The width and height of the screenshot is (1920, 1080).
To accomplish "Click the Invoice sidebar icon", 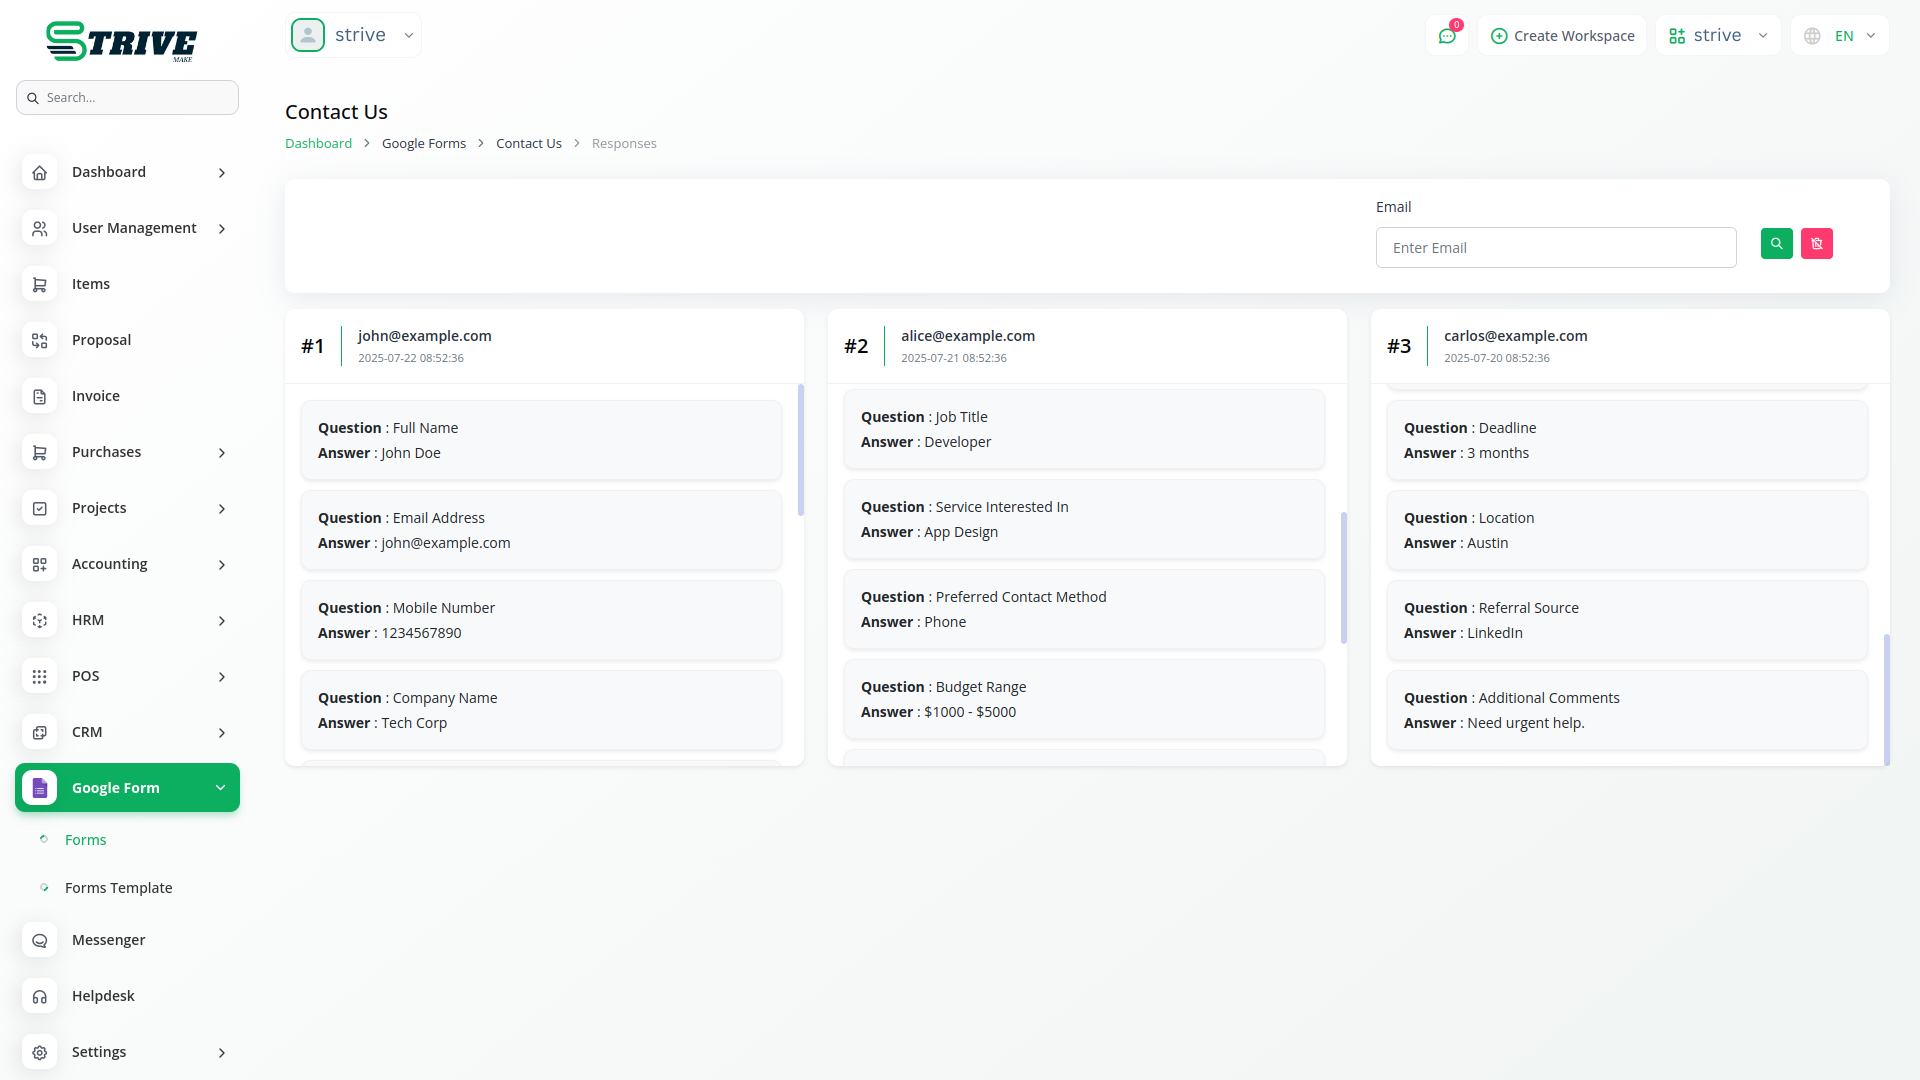I will (40, 397).
